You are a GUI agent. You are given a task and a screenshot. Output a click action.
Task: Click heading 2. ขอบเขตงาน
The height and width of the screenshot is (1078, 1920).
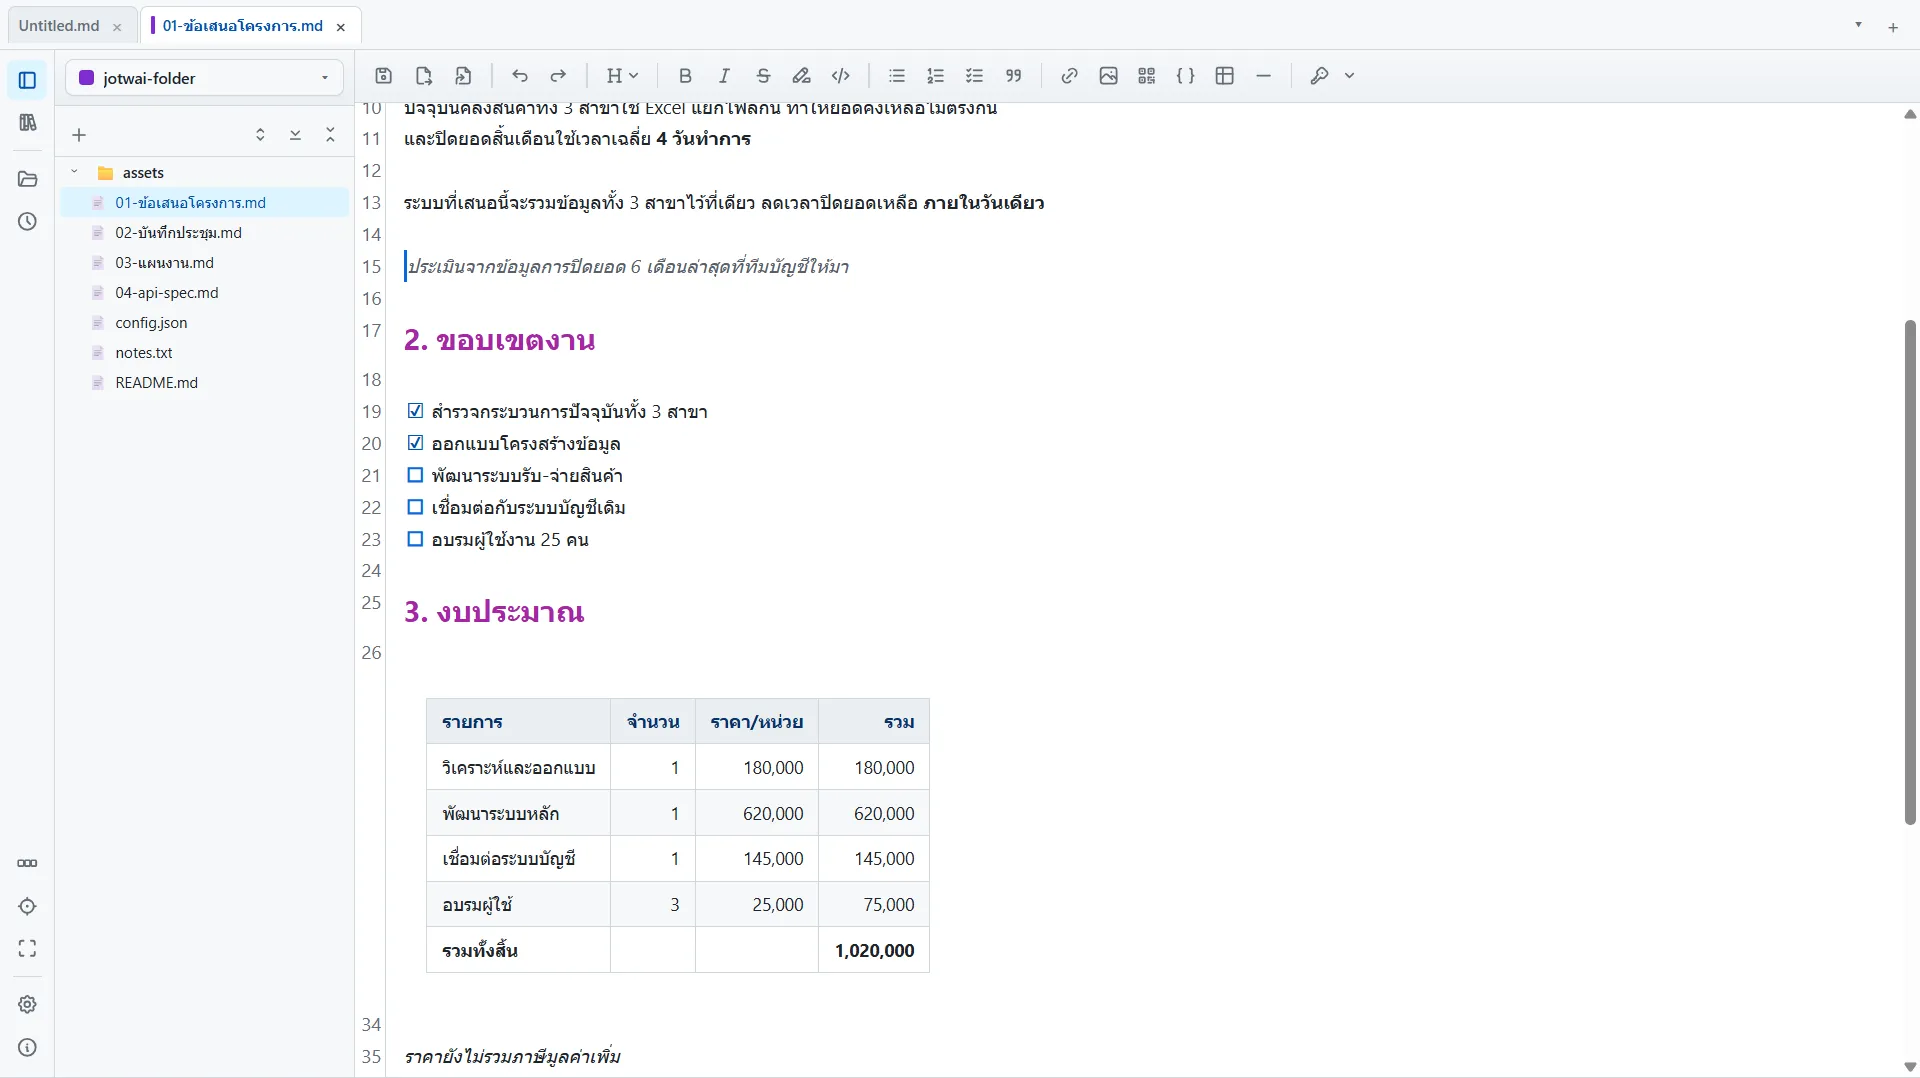[x=499, y=340]
